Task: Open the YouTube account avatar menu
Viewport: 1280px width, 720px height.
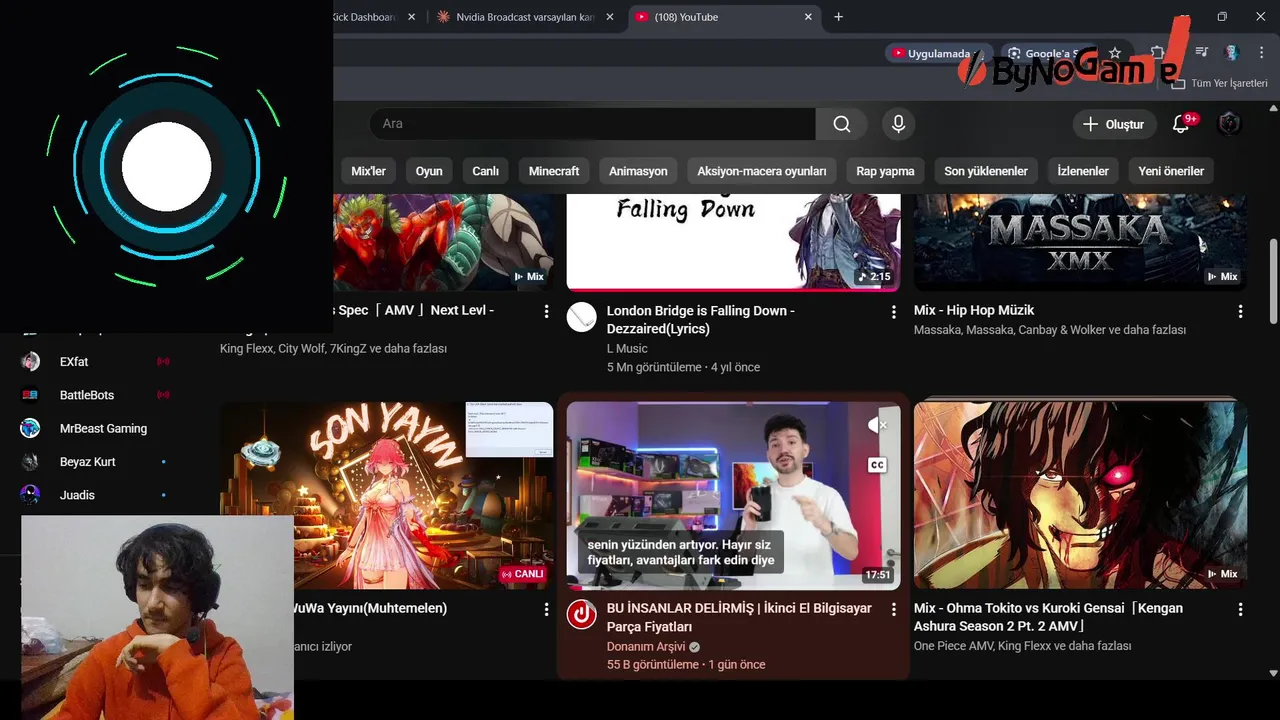Action: [x=1229, y=124]
